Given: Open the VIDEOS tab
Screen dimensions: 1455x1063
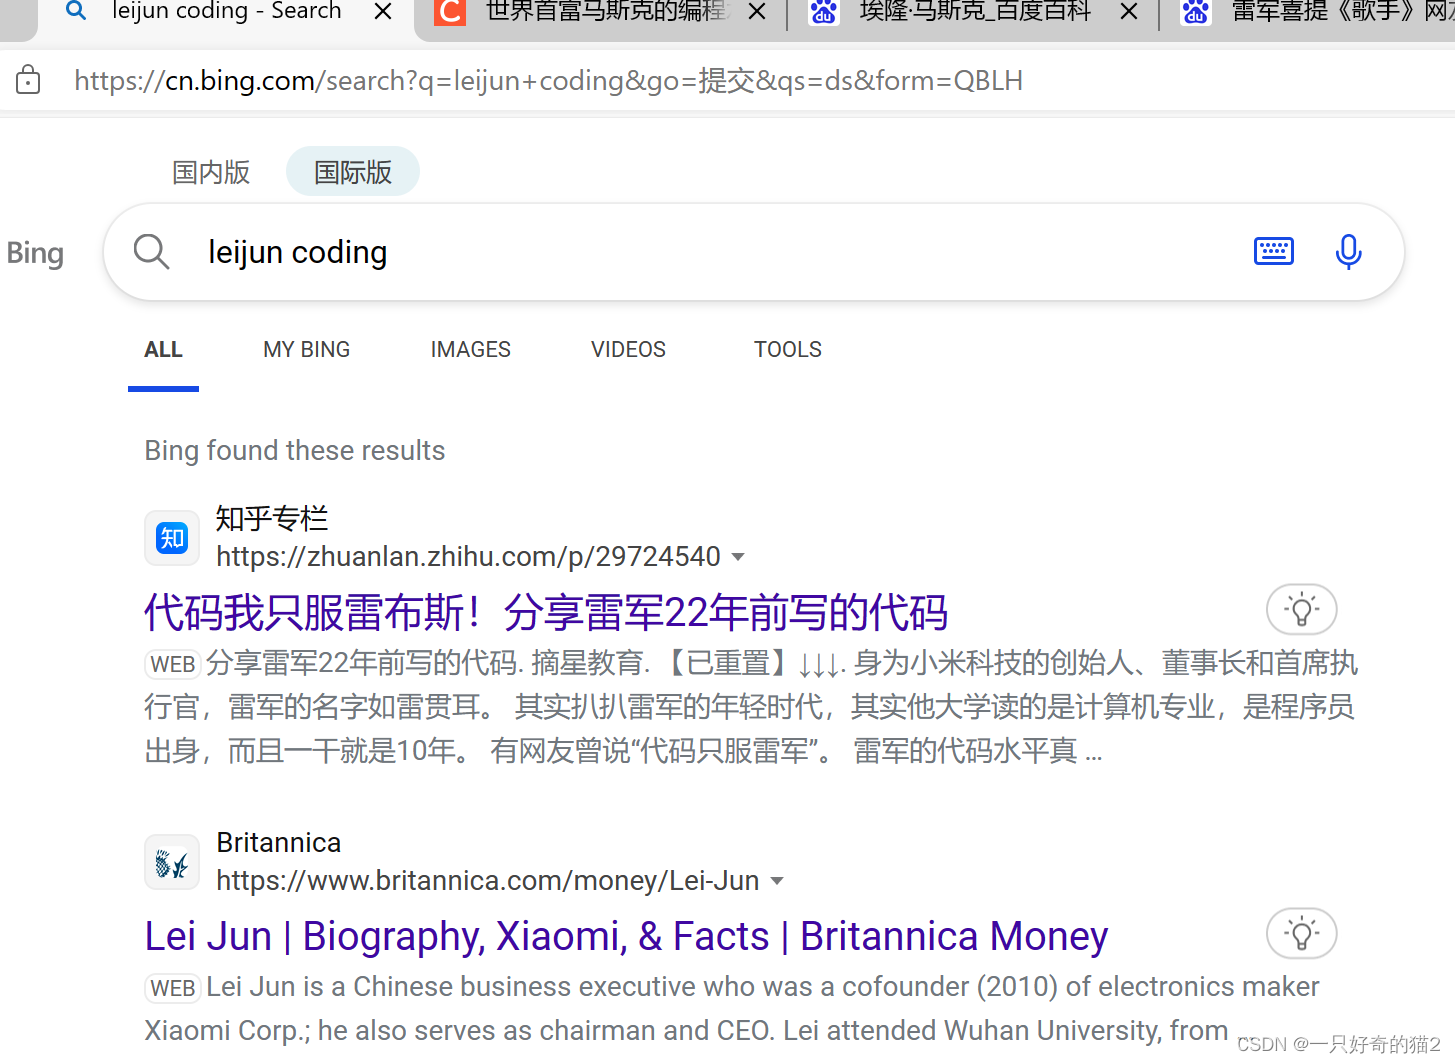Looking at the screenshot, I should pos(628,350).
